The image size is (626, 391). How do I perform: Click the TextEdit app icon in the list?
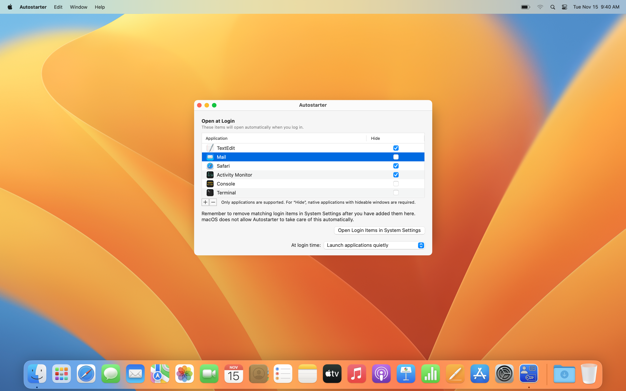[x=210, y=148]
